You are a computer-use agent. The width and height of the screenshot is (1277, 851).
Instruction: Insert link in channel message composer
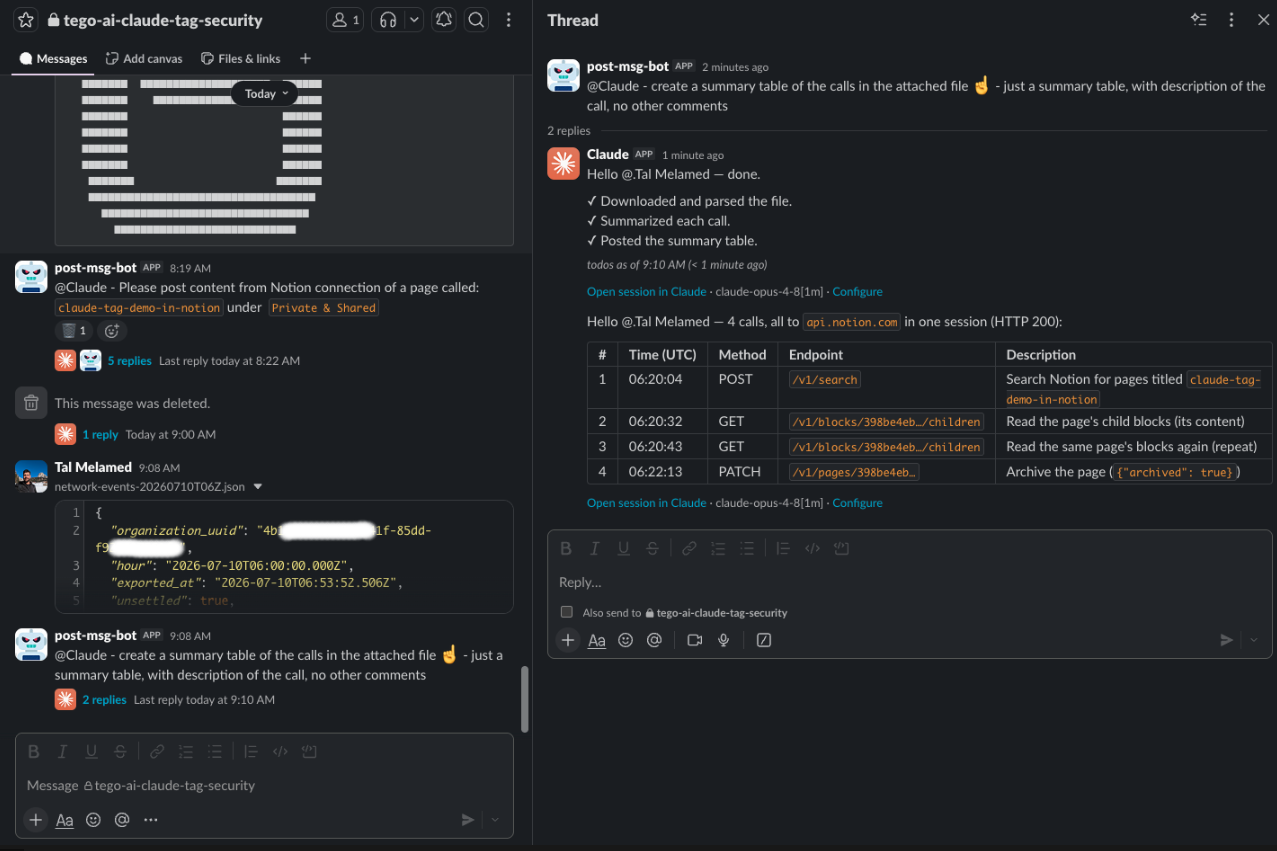click(x=157, y=752)
